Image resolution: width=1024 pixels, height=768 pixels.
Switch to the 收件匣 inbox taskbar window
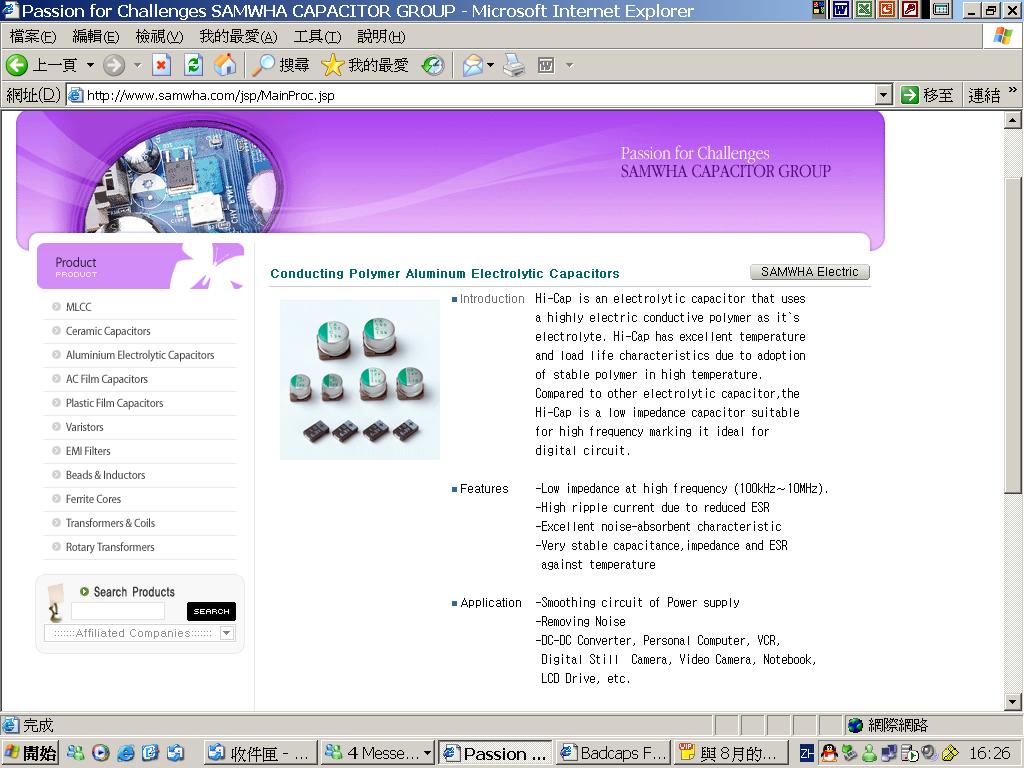[259, 753]
